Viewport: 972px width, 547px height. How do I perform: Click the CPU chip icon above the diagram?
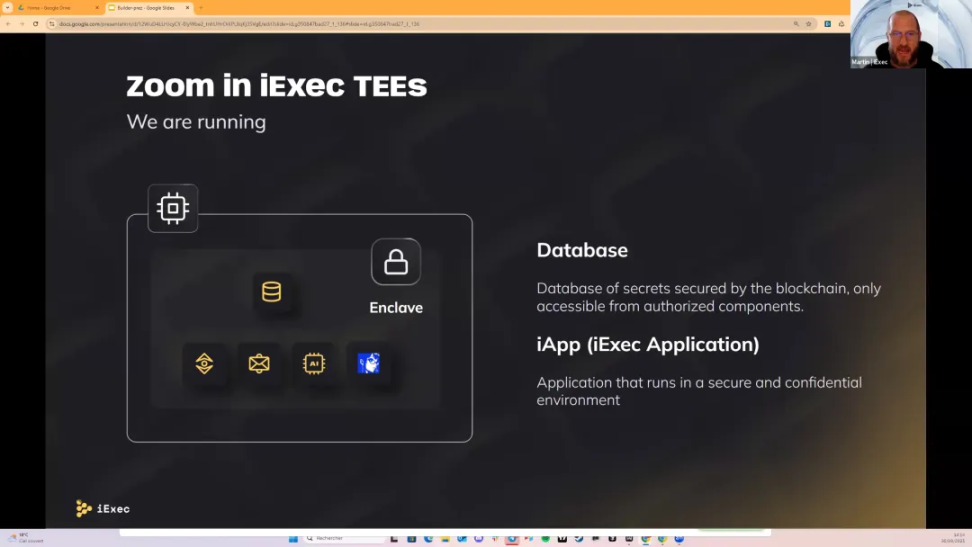173,208
